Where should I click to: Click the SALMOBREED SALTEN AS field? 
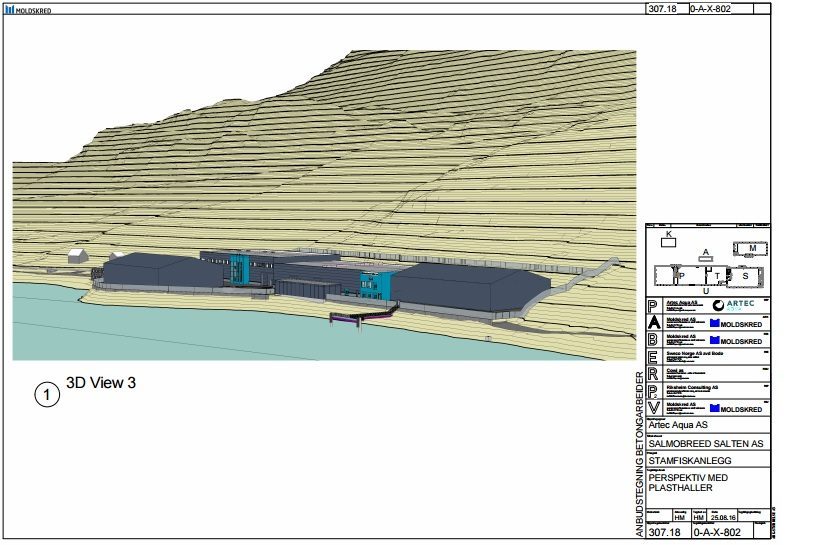tap(706, 443)
